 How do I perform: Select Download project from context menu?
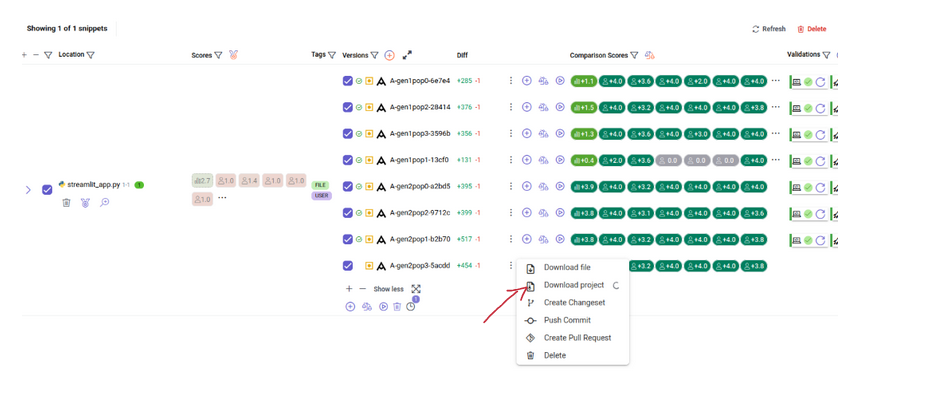573,285
